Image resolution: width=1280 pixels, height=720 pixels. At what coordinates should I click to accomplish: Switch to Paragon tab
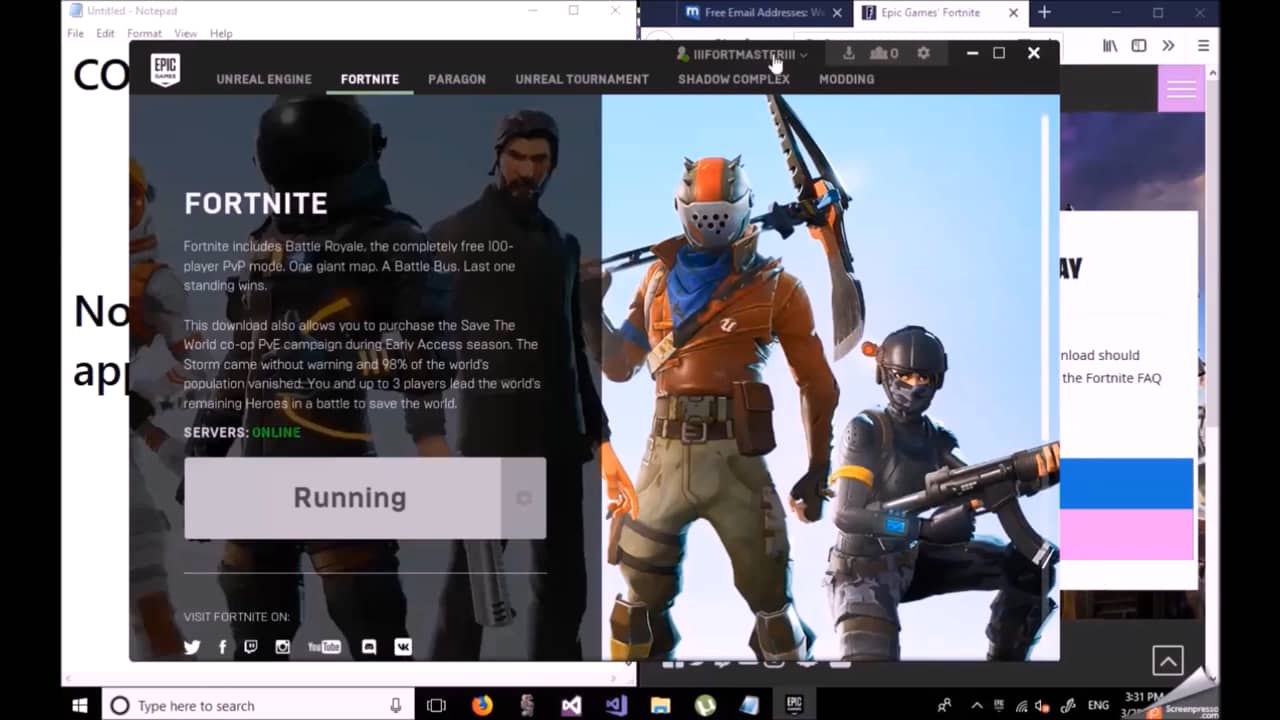pos(457,79)
